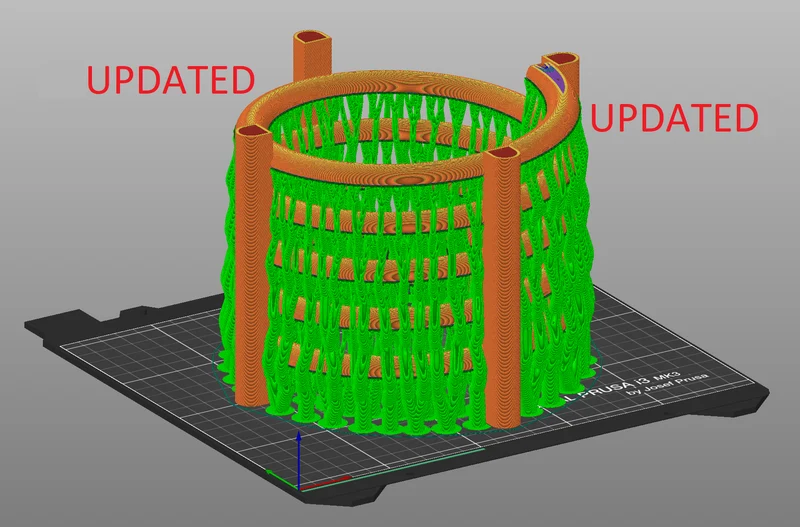The height and width of the screenshot is (527, 800).
Task: Click the right red UPDATED label
Action: (674, 118)
